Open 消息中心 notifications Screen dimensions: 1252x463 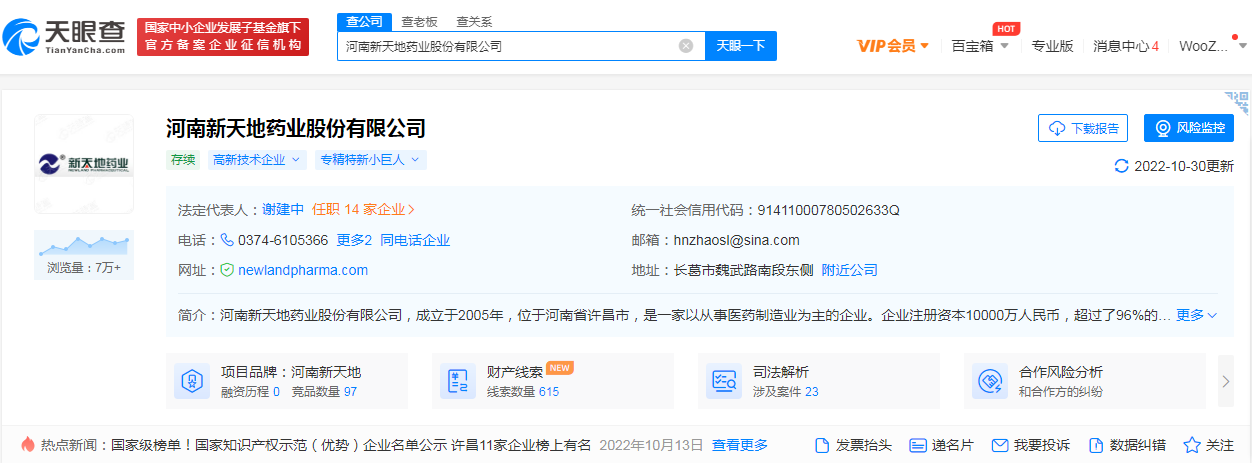click(1126, 46)
